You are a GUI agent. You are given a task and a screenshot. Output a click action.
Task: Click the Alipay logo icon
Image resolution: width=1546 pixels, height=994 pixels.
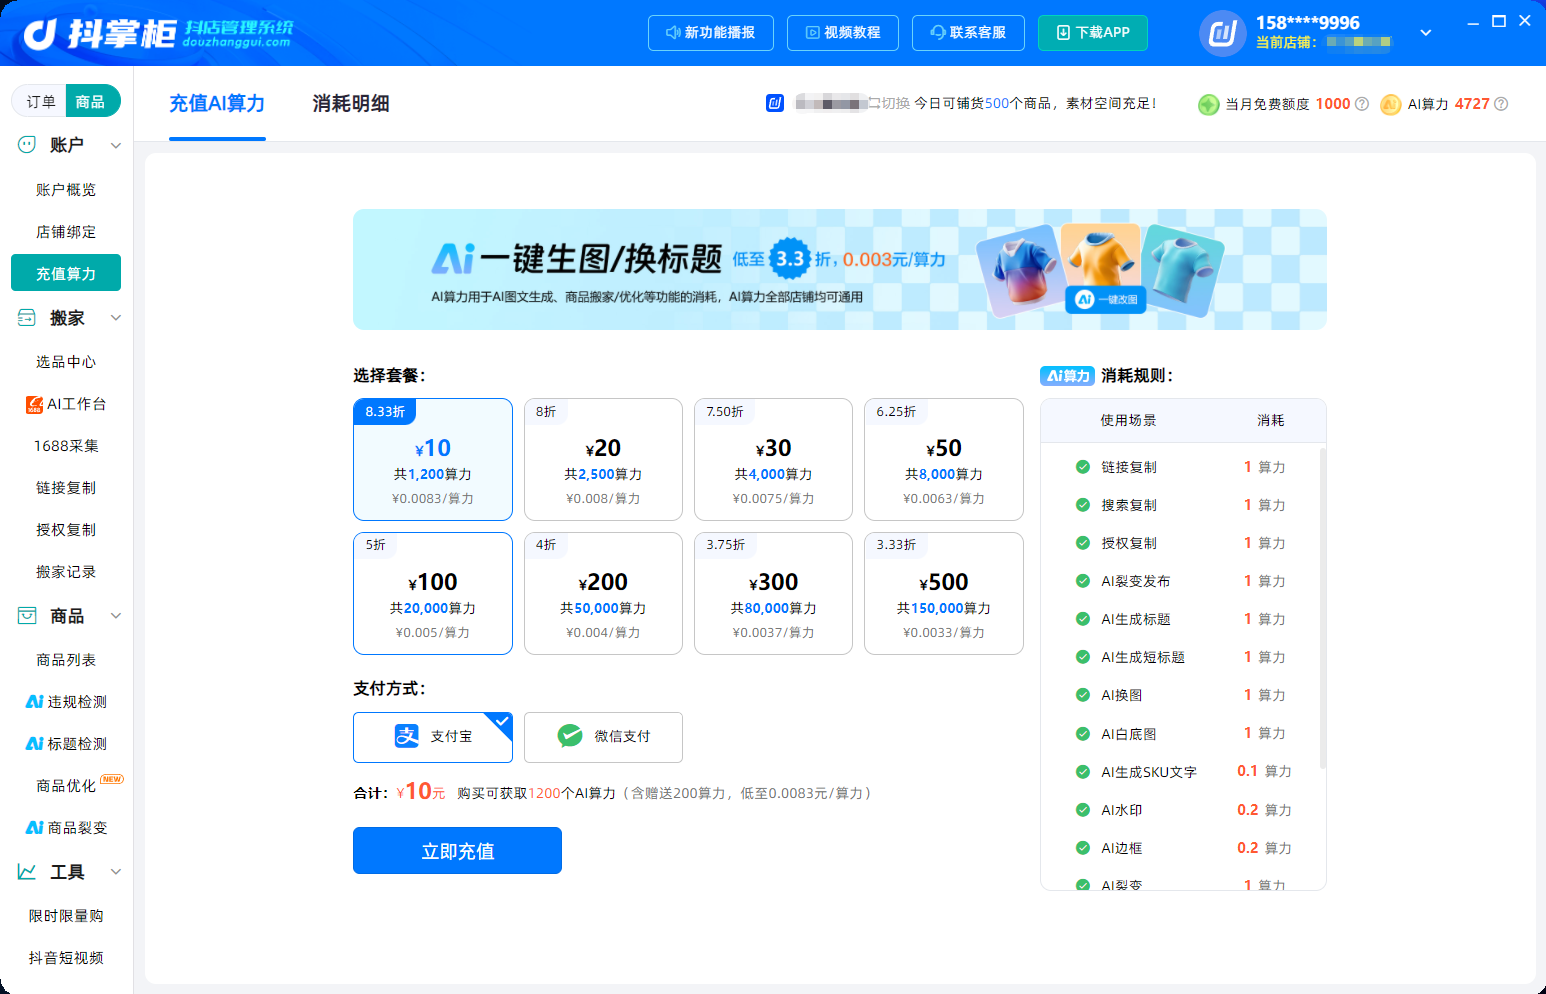(407, 736)
